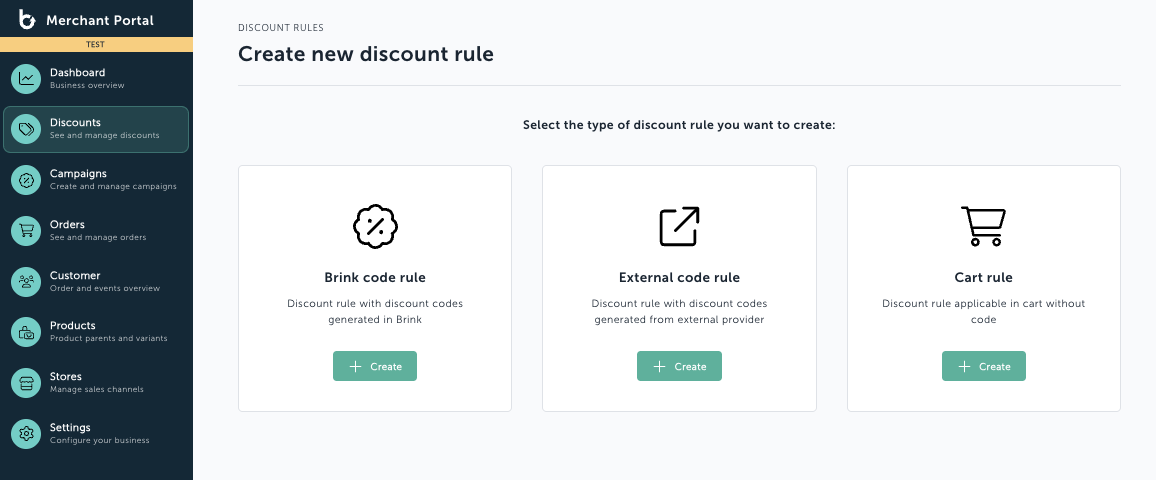
Task: Create an External code rule
Action: click(x=679, y=366)
